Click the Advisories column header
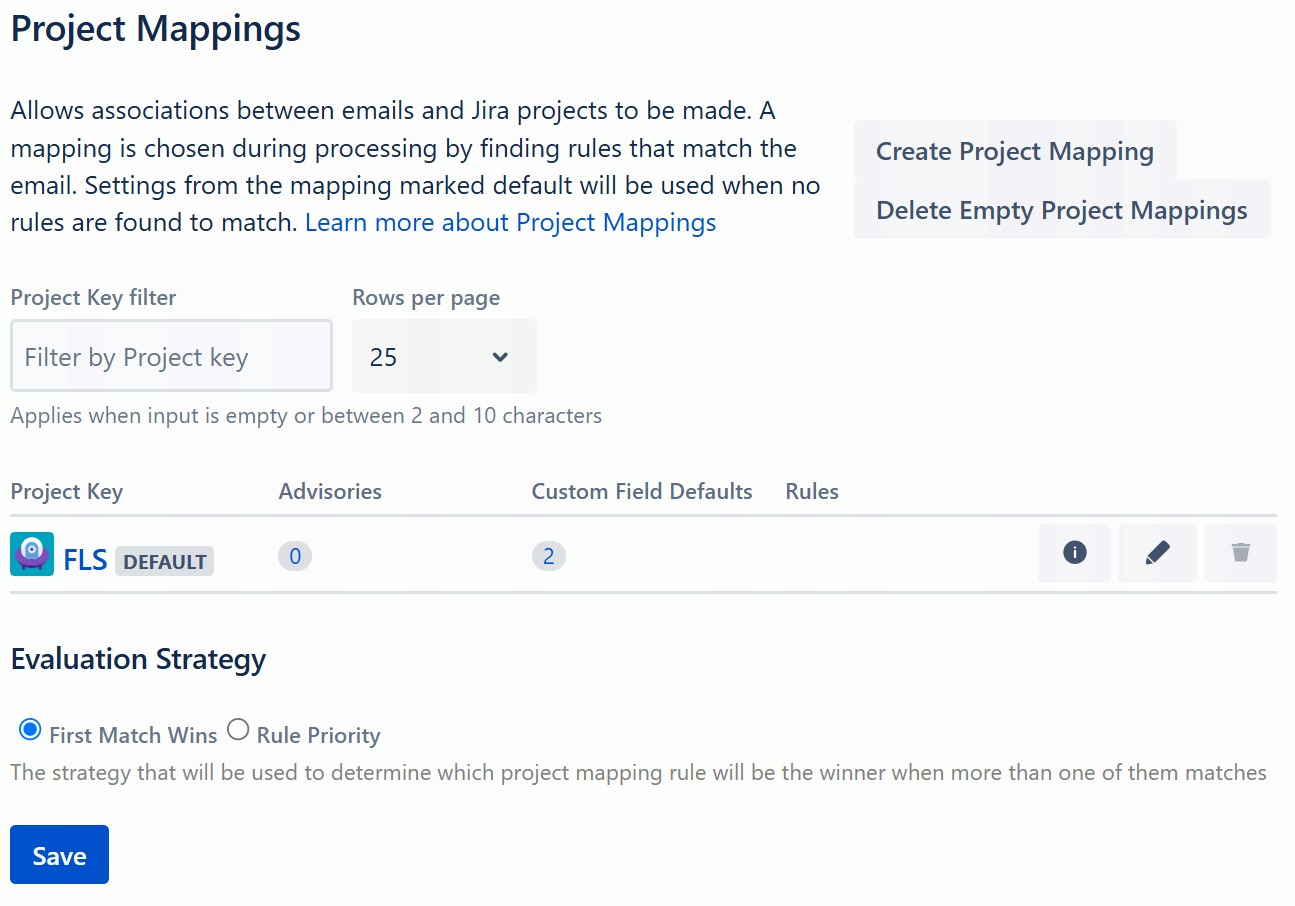Screen dimensions: 1295x906 [x=330, y=491]
